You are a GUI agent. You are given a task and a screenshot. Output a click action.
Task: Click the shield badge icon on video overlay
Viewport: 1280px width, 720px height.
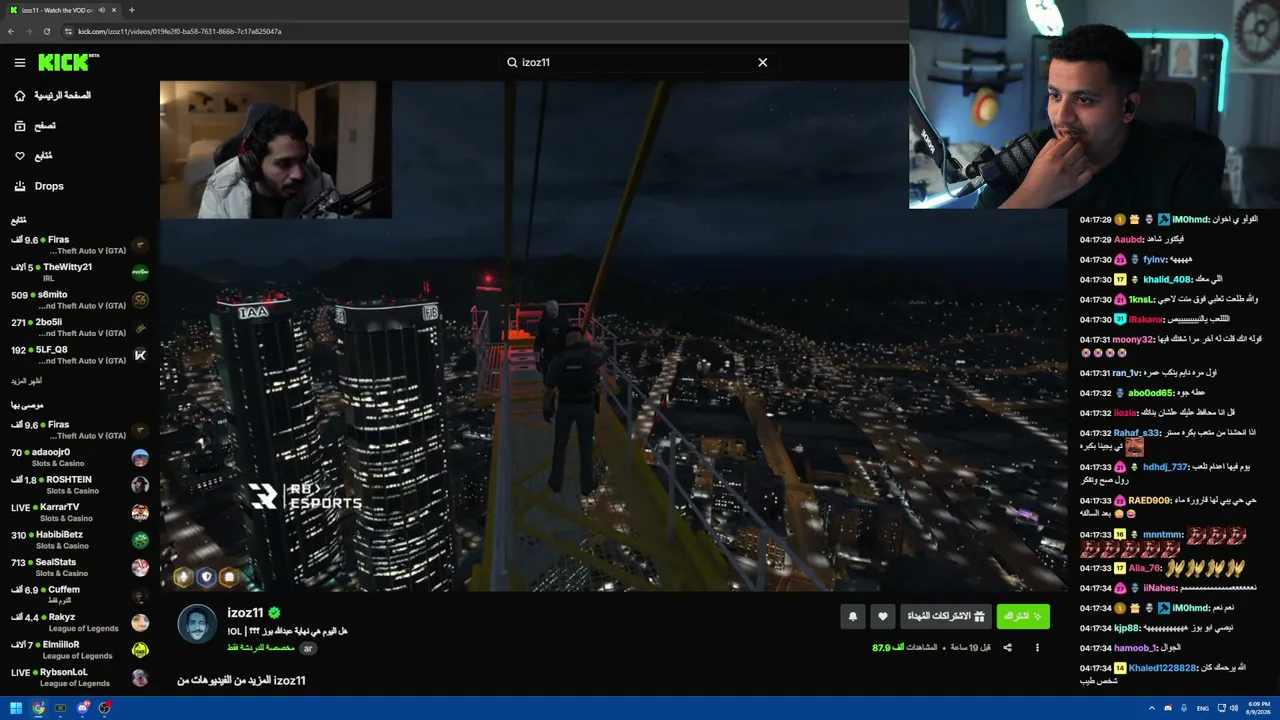point(206,577)
